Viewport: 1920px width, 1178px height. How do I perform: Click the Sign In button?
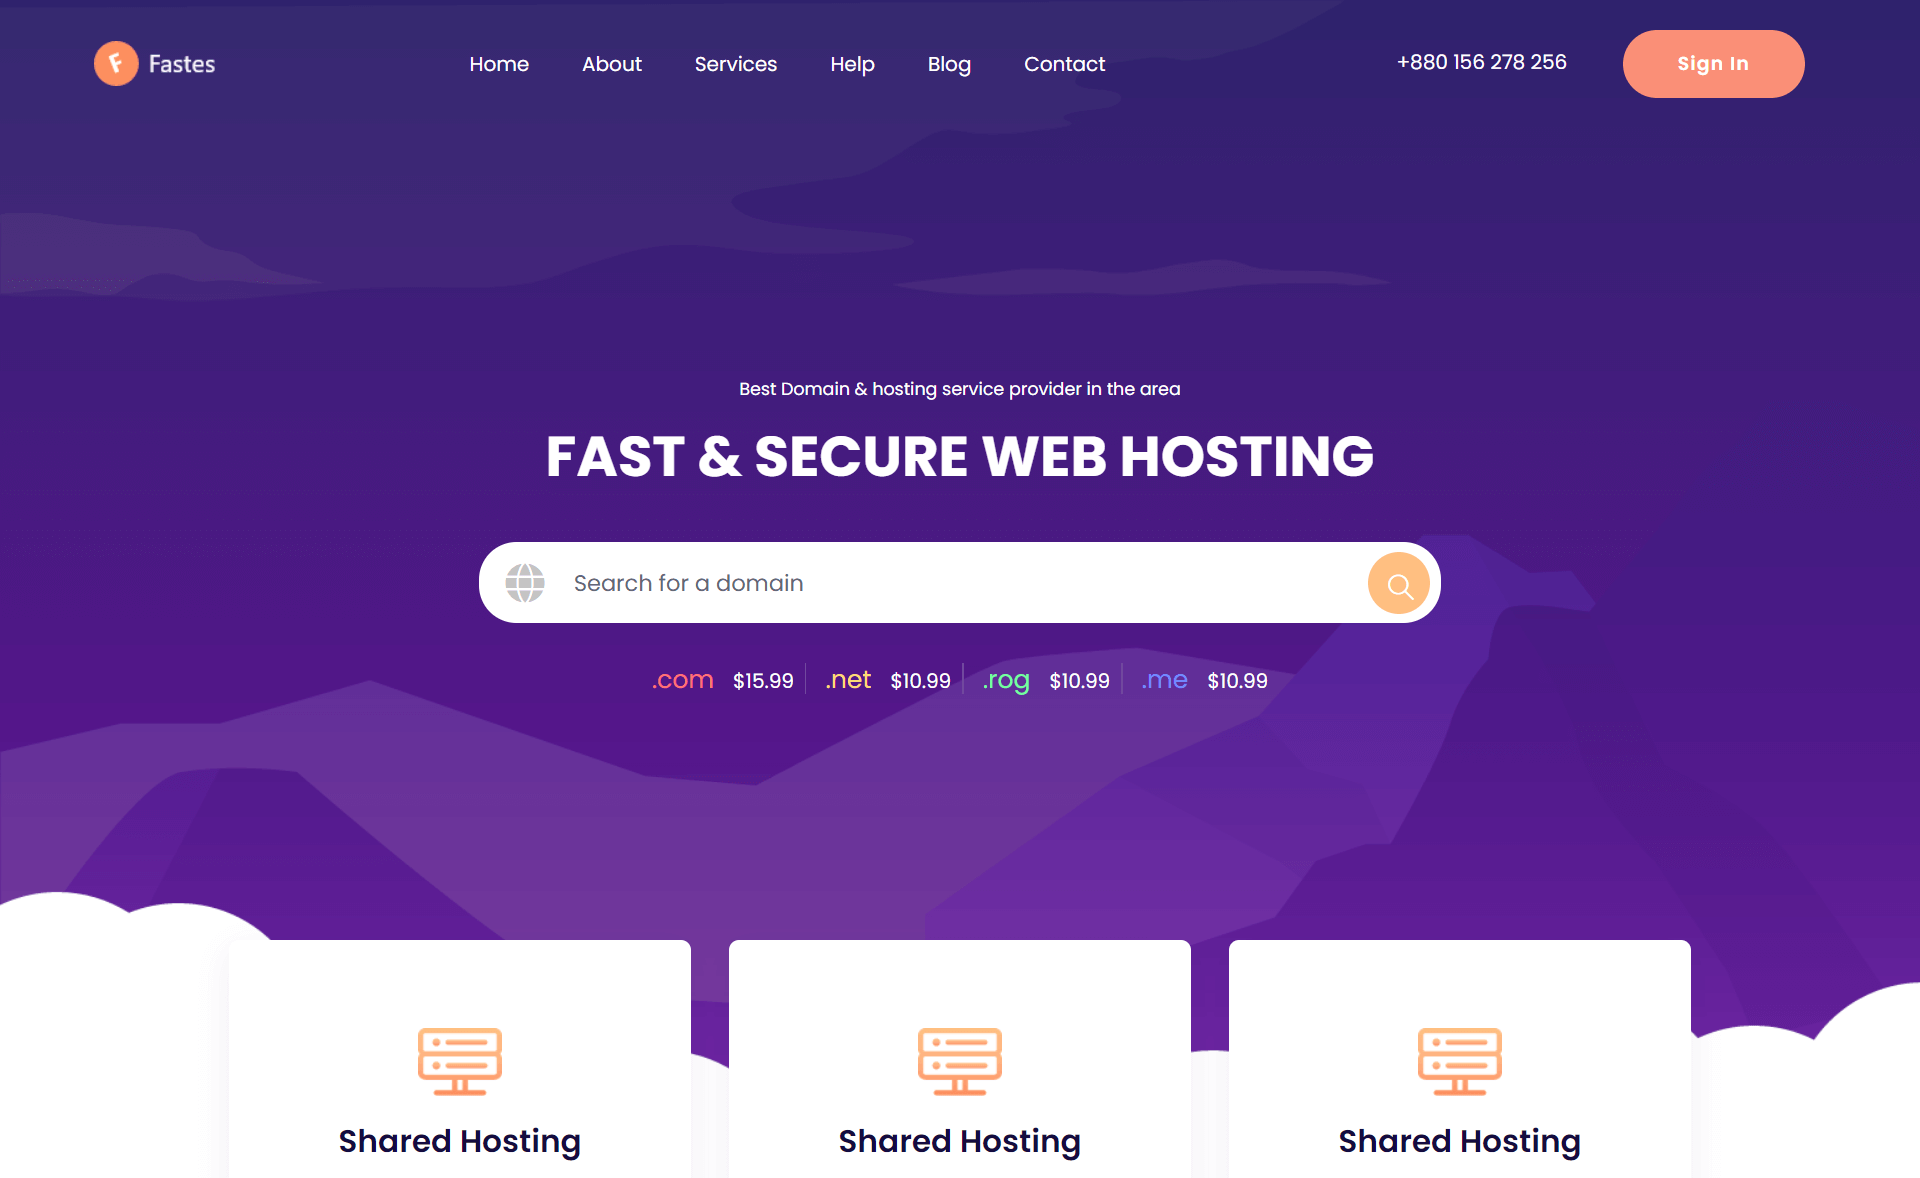click(1714, 63)
